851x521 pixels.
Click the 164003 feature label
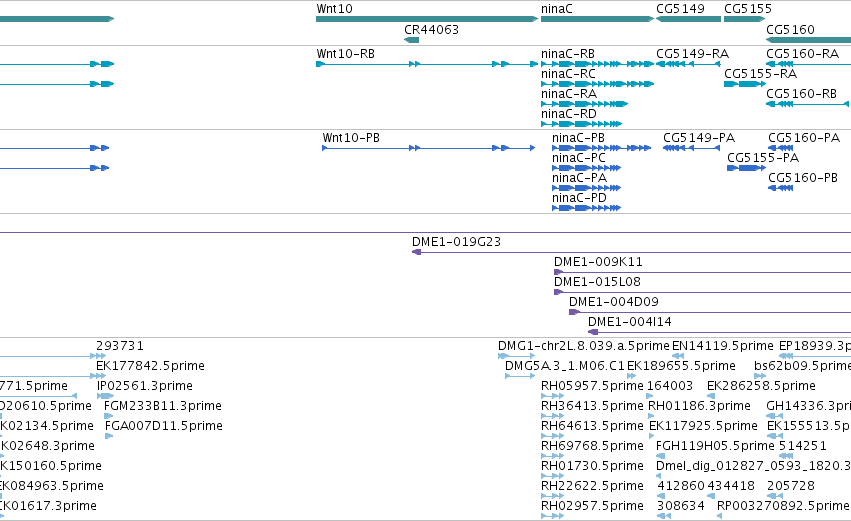coord(670,386)
